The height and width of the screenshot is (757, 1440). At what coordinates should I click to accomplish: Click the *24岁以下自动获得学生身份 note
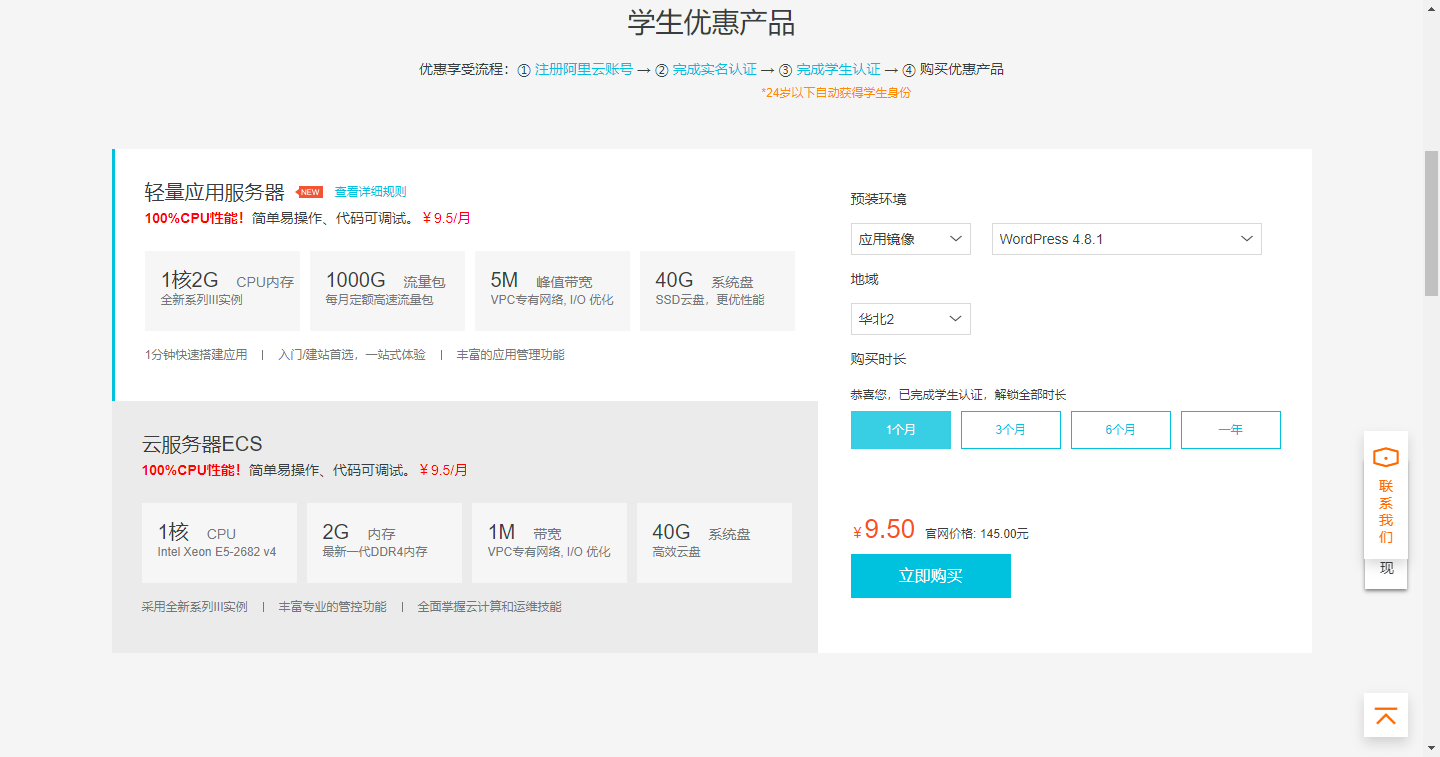(836, 93)
